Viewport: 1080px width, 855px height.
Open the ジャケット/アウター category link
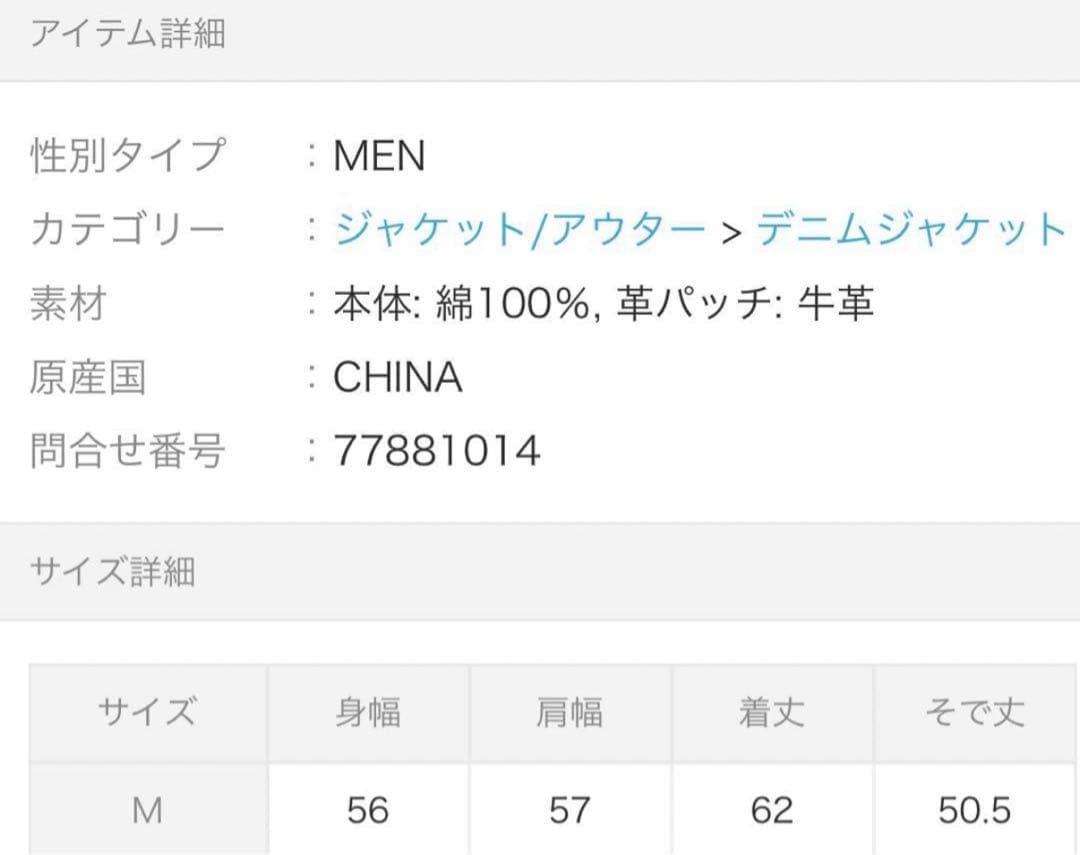(516, 228)
